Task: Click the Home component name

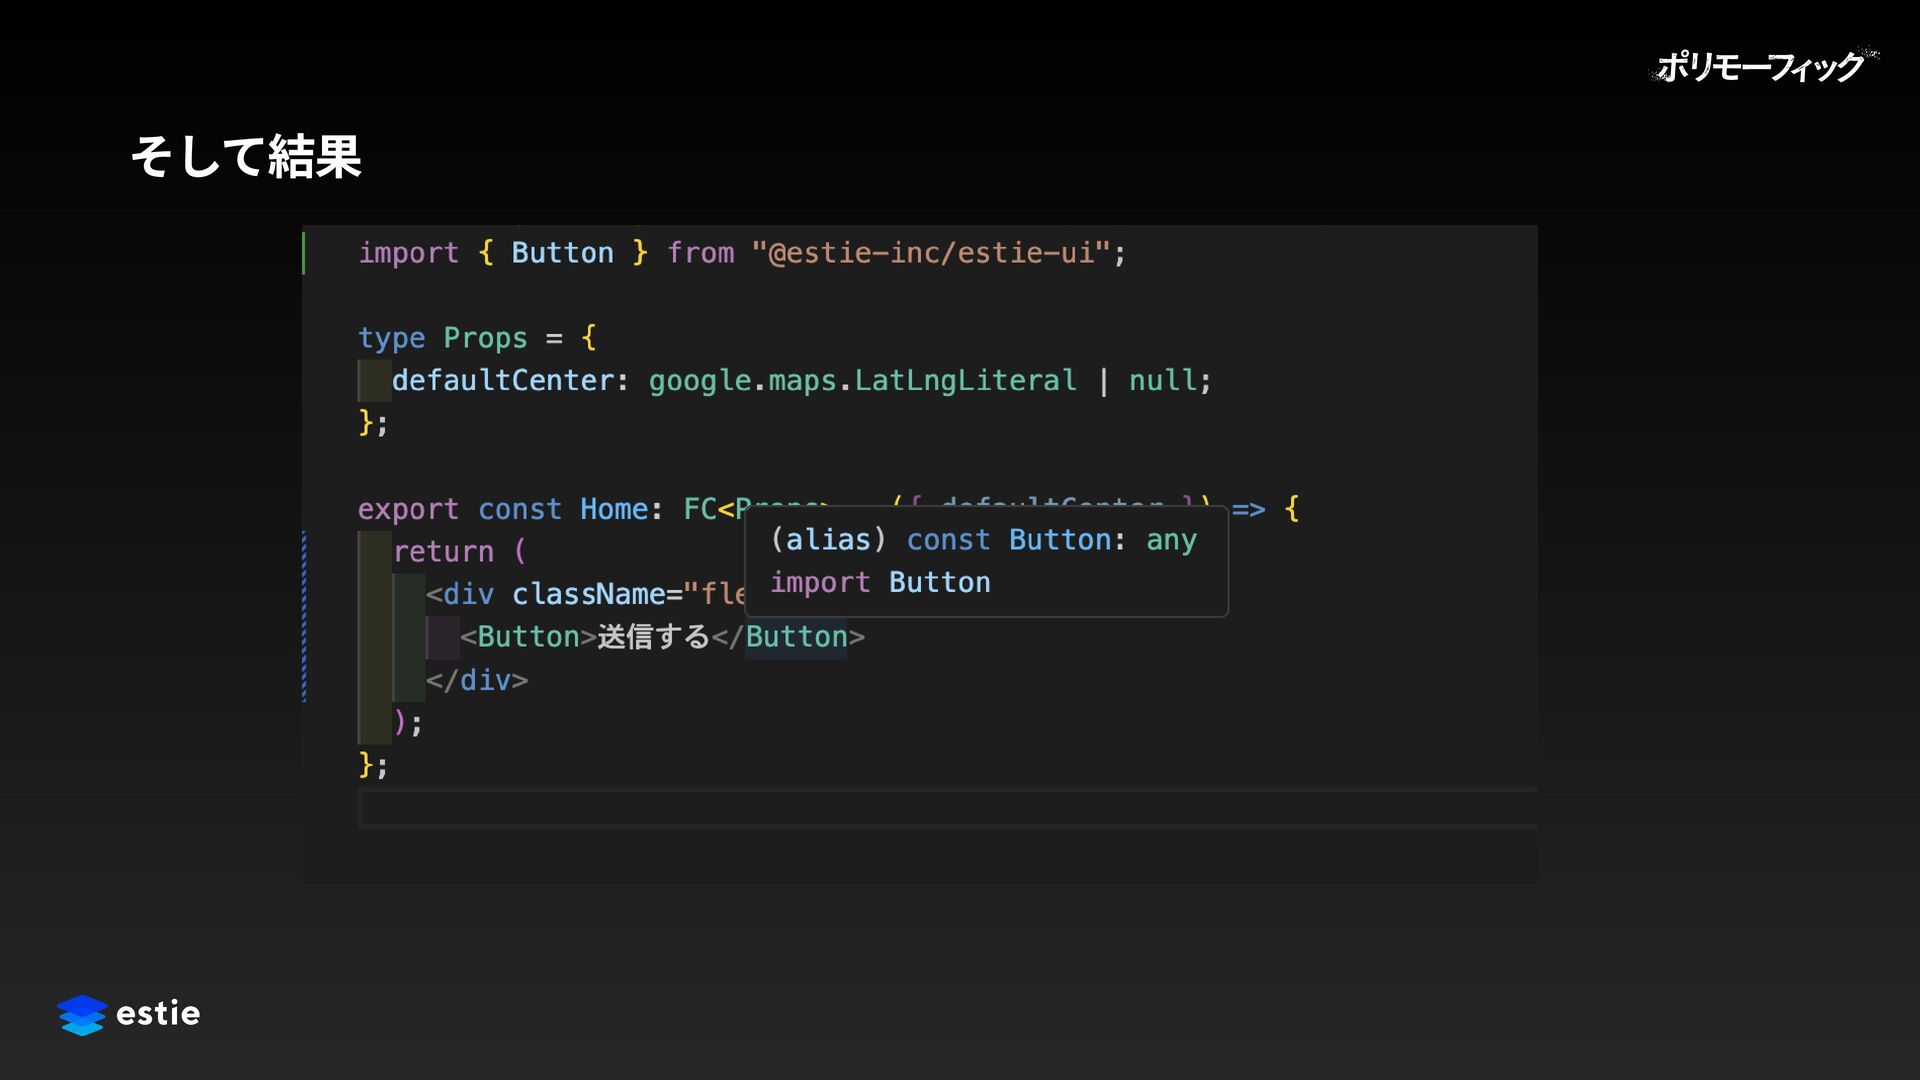Action: pos(614,509)
